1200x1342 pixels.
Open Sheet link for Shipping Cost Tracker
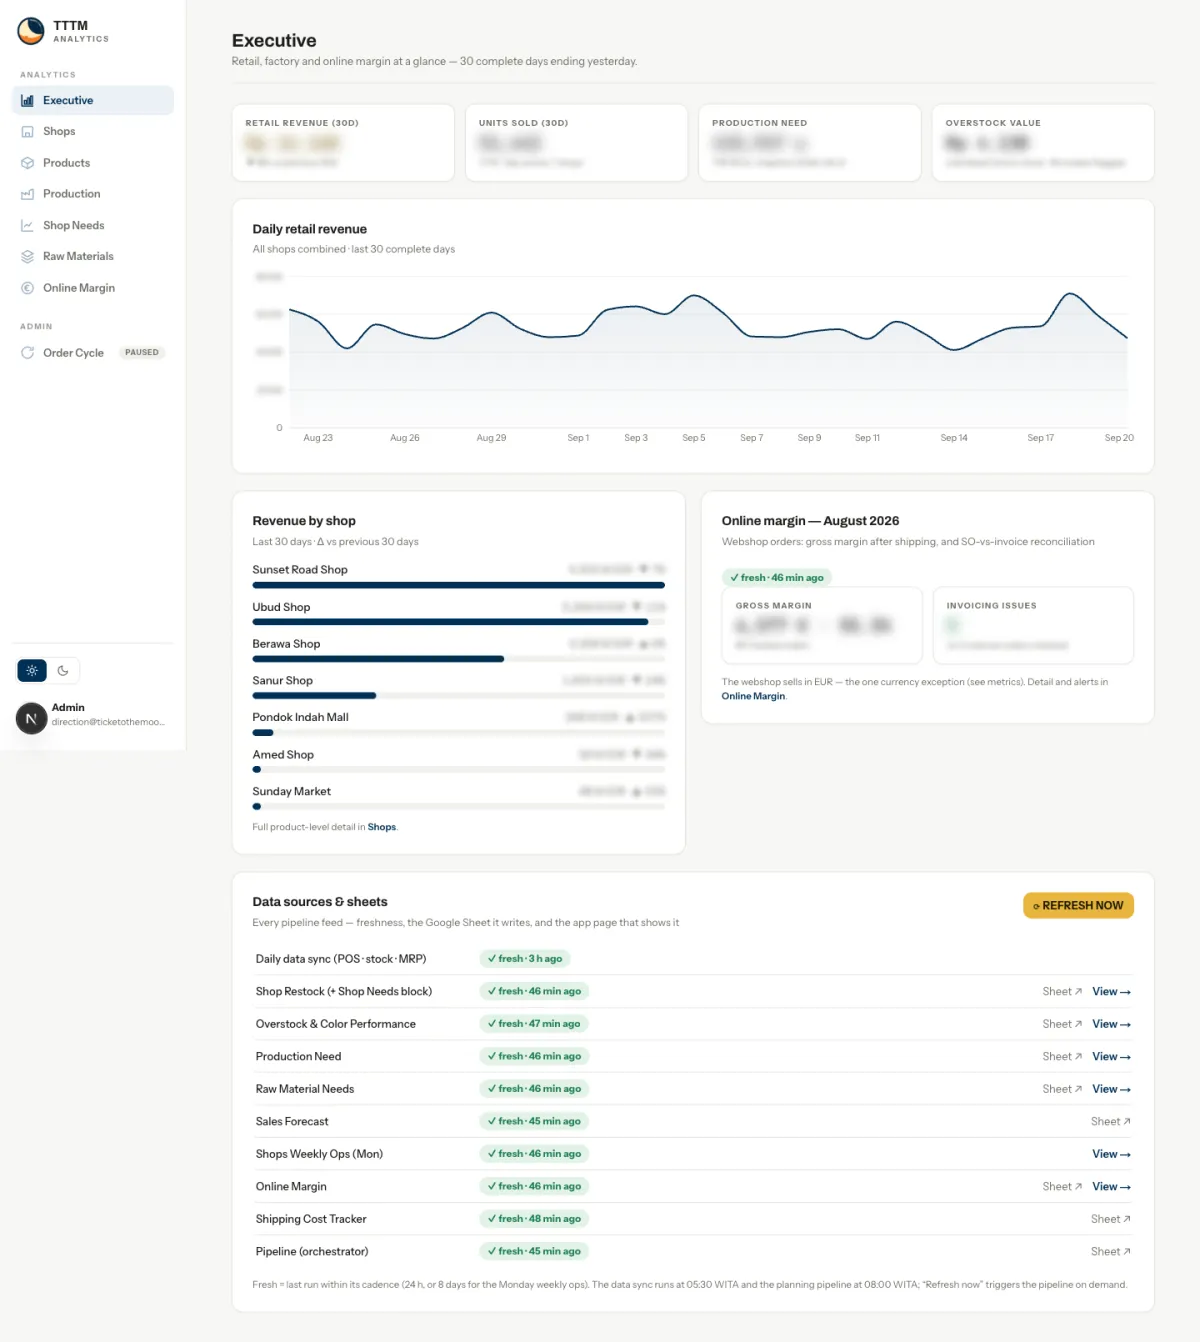1111,1219
